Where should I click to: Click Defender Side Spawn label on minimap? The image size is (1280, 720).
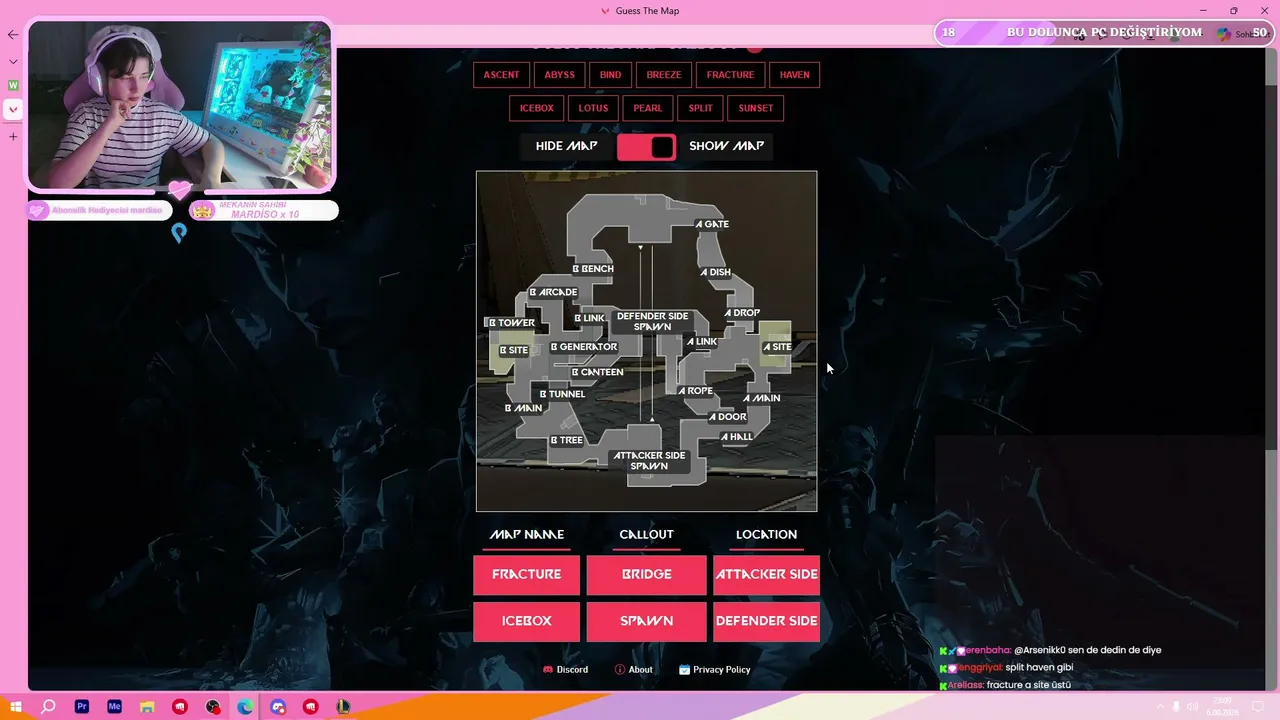tap(652, 321)
